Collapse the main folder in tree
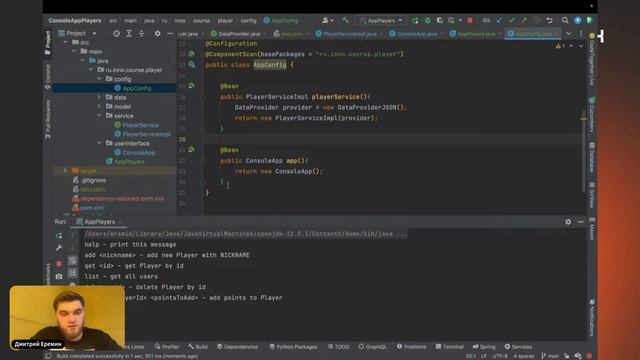640x360 pixels. click(75, 51)
